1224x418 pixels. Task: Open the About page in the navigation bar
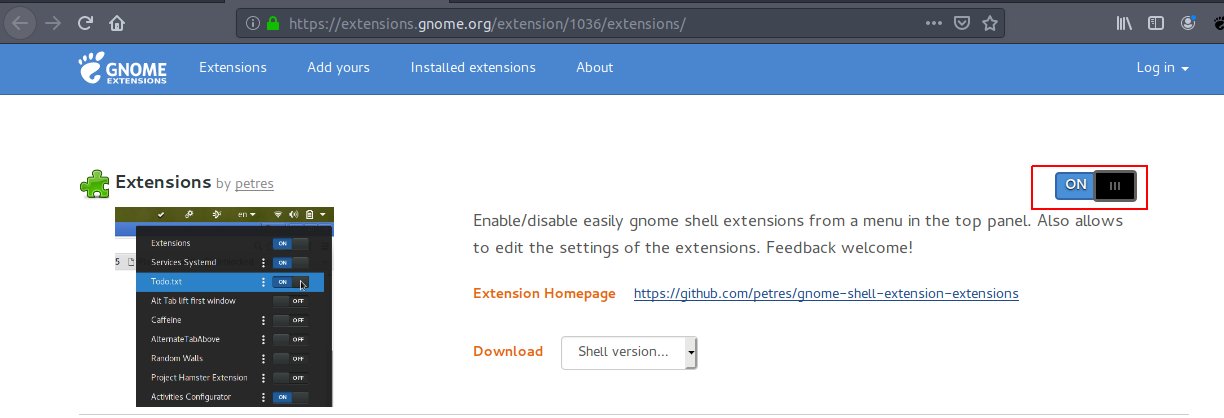point(594,68)
